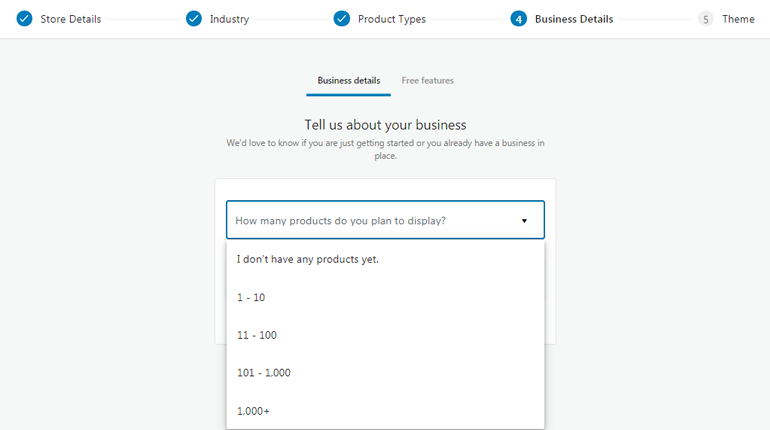The image size is (770, 430).
Task: Jump to the Theme step label
Action: (x=738, y=19)
